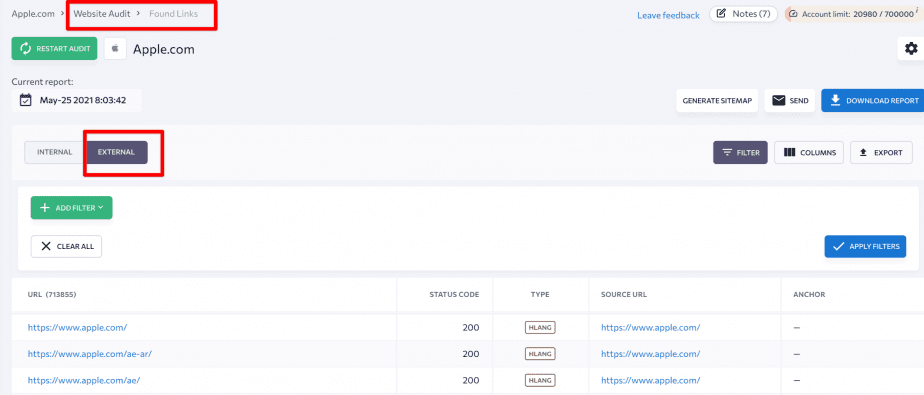Viewport: 924px width, 395px height.
Task: Open Leave feedback link
Action: pos(668,15)
